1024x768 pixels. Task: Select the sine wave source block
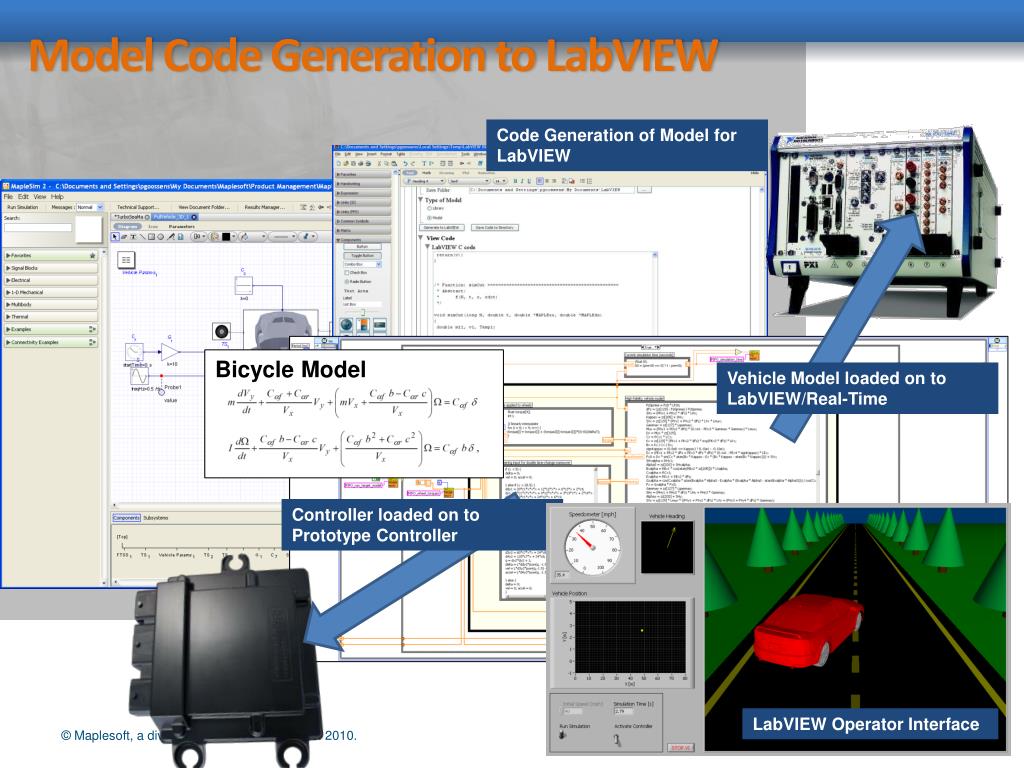139,376
